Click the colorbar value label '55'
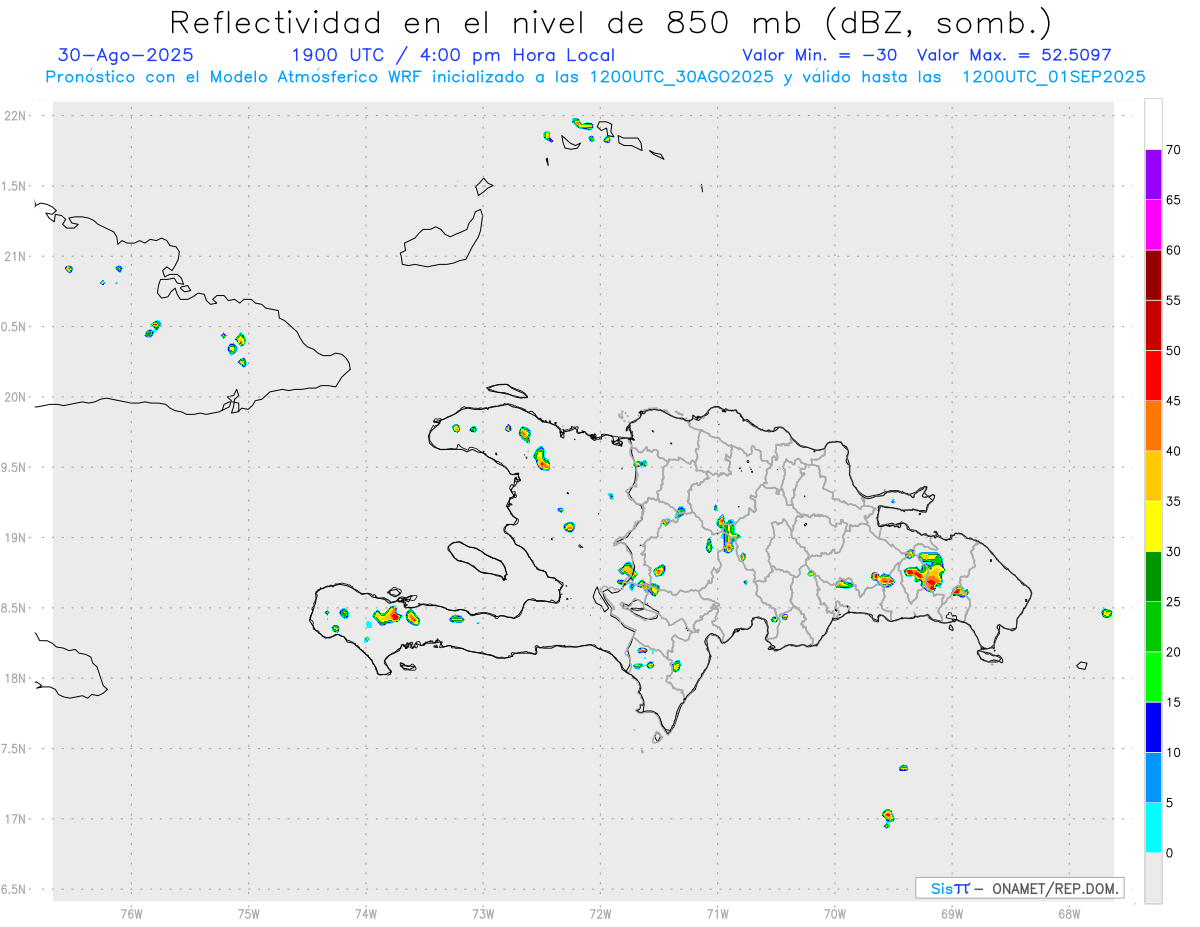Image resolution: width=1200 pixels, height=927 pixels. (1173, 300)
